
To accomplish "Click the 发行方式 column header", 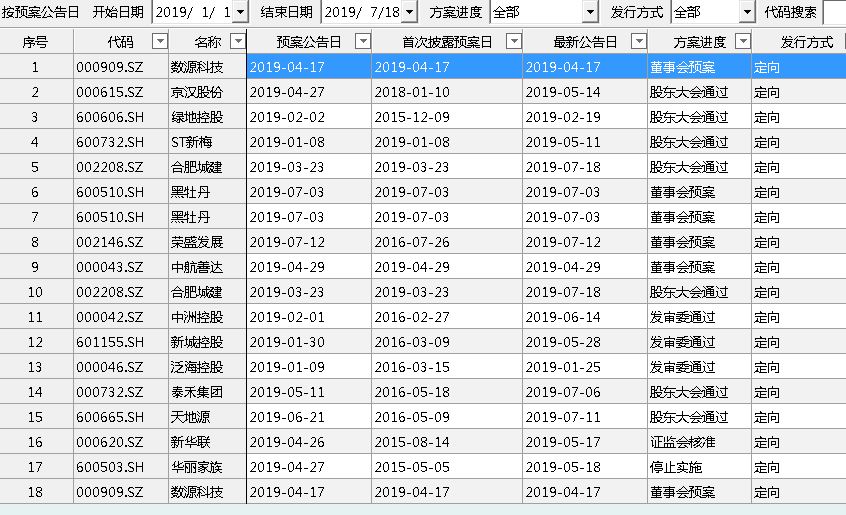I will click(799, 42).
